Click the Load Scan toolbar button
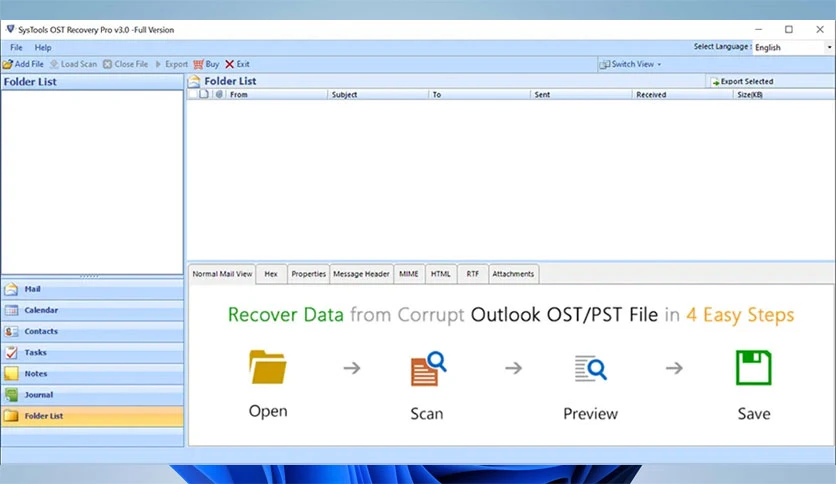The image size is (836, 484). click(74, 64)
